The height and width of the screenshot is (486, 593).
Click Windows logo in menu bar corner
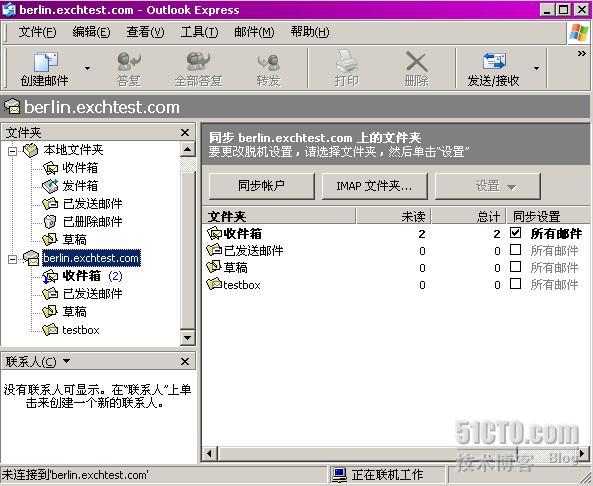579,32
